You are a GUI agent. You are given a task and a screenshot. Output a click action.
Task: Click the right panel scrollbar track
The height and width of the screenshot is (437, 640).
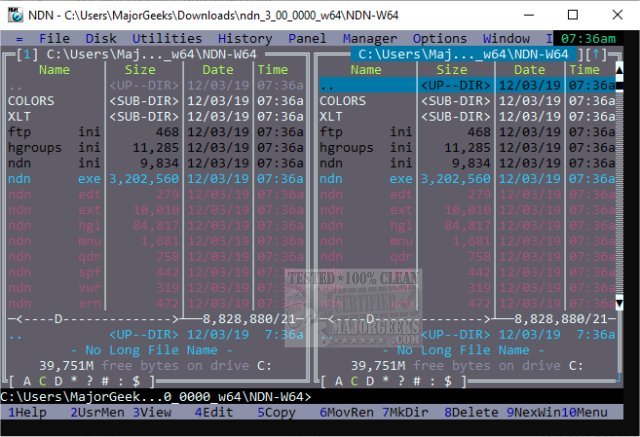(x=619, y=192)
